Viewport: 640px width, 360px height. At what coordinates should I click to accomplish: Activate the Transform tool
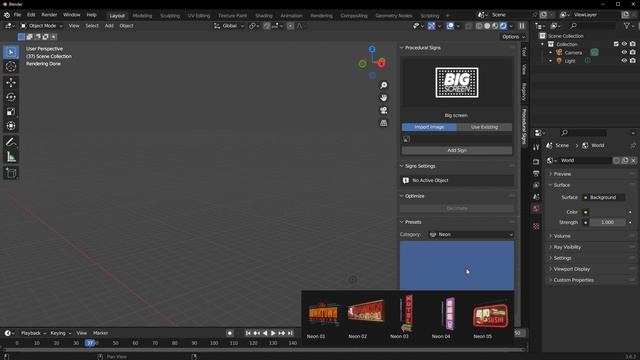[x=11, y=126]
